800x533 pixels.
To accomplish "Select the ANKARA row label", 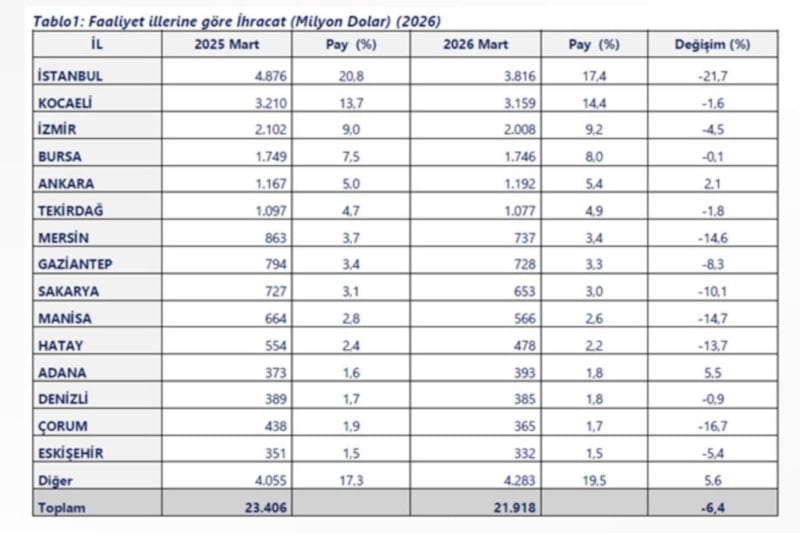I will coord(63,183).
